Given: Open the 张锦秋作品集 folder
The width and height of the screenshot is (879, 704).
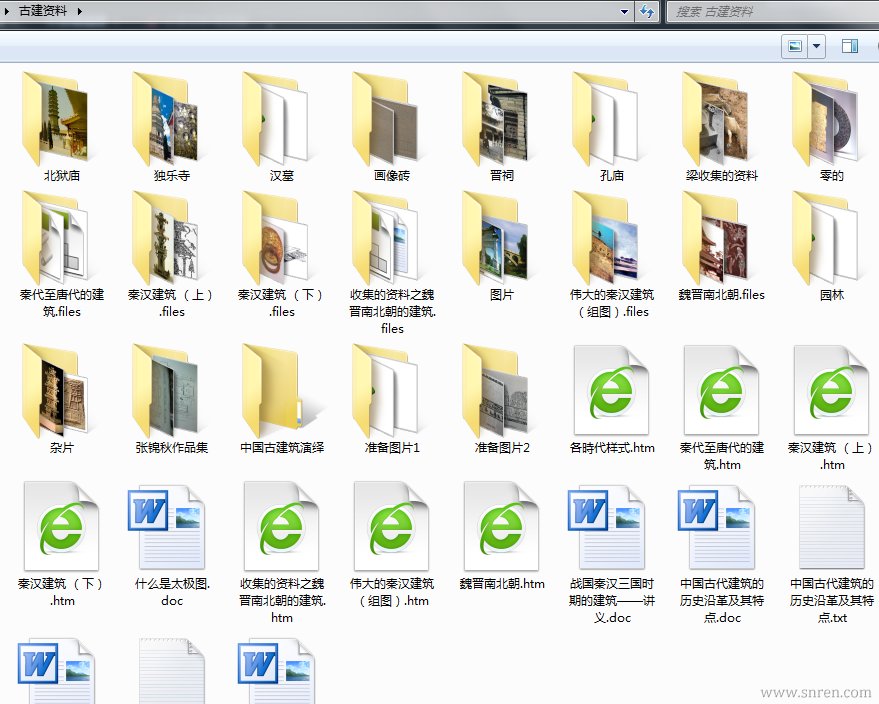Looking at the screenshot, I should pyautogui.click(x=165, y=390).
